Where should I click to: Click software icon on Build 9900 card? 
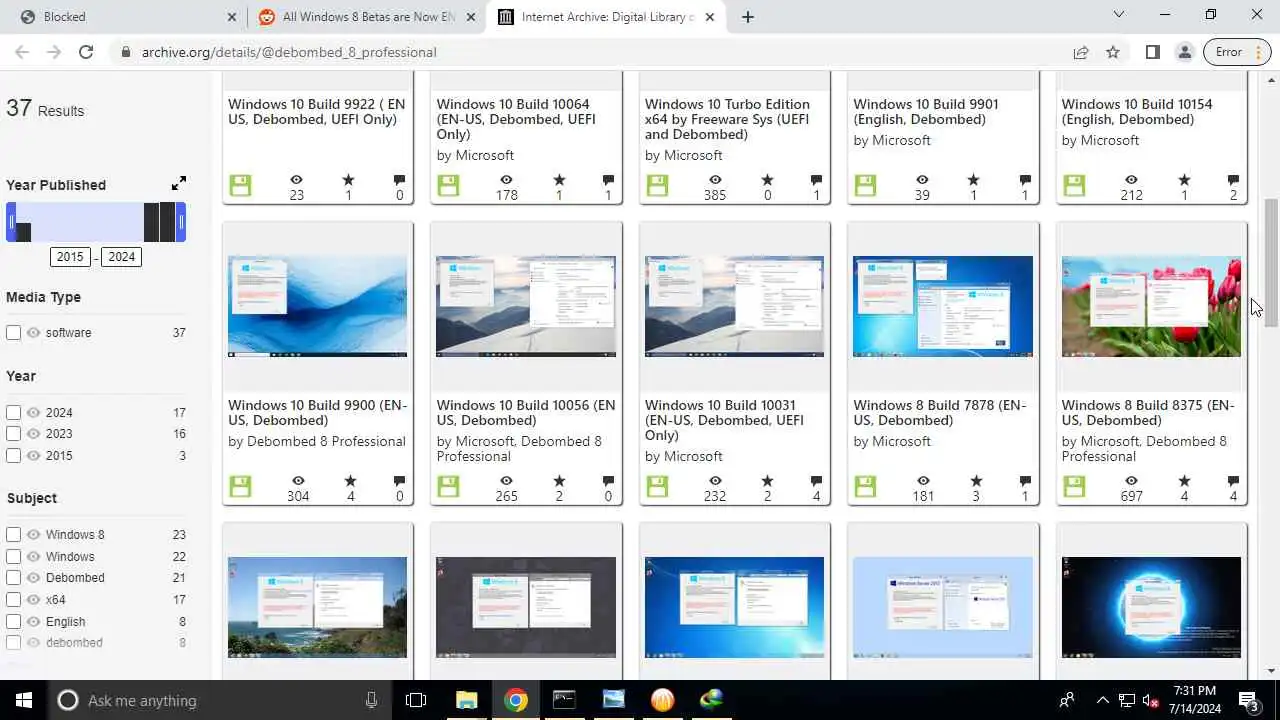point(240,486)
